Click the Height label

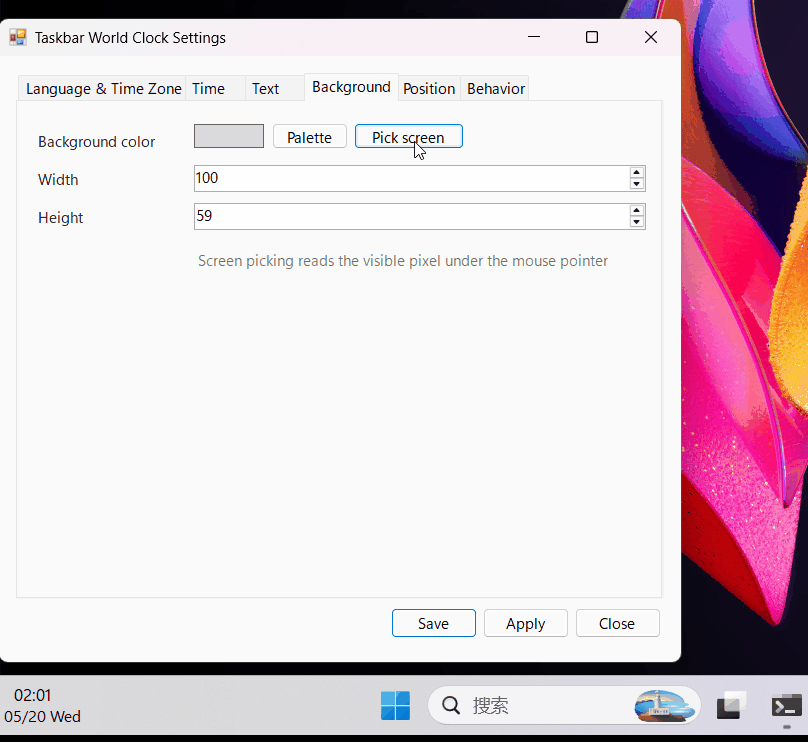pyautogui.click(x=60, y=218)
